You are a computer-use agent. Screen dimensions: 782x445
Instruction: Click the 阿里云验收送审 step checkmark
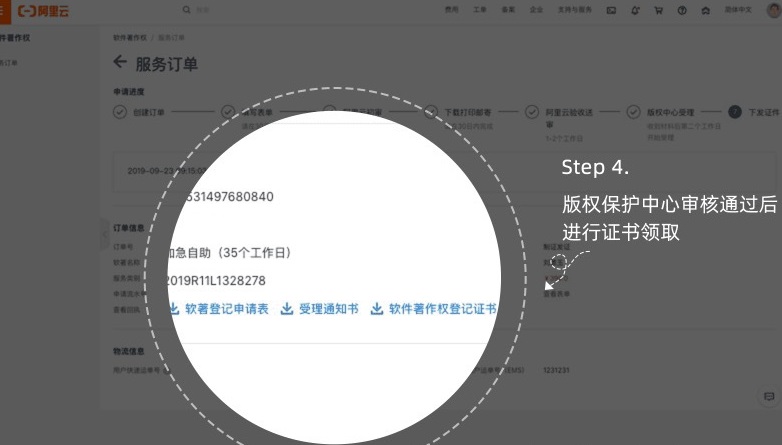532,112
